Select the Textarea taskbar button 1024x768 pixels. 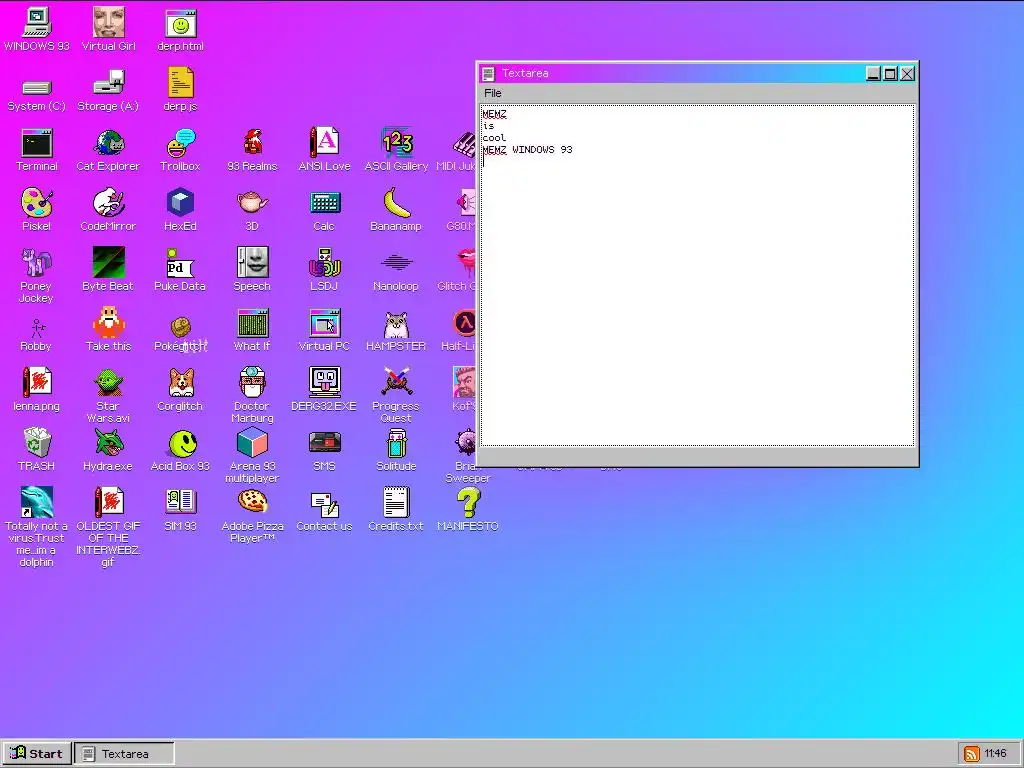124,754
